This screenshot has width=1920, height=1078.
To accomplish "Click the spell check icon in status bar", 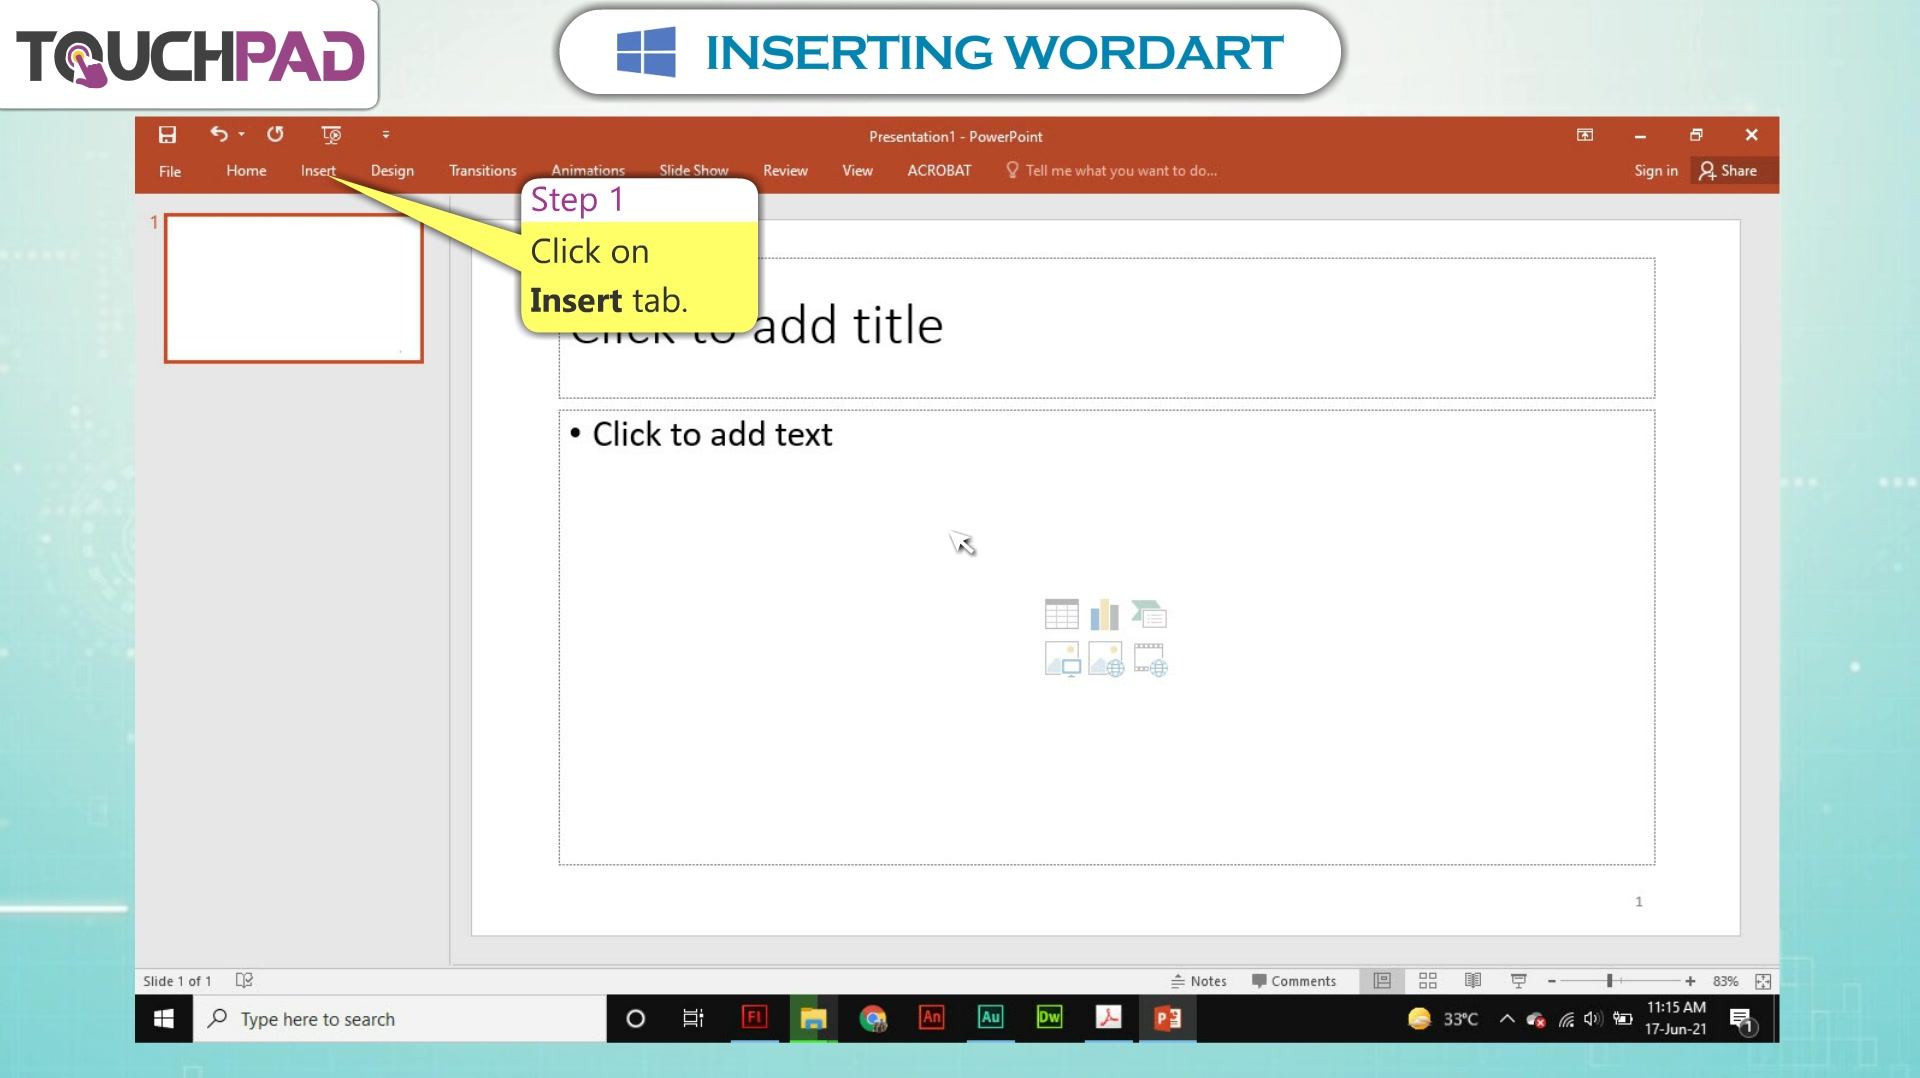I will (x=244, y=981).
